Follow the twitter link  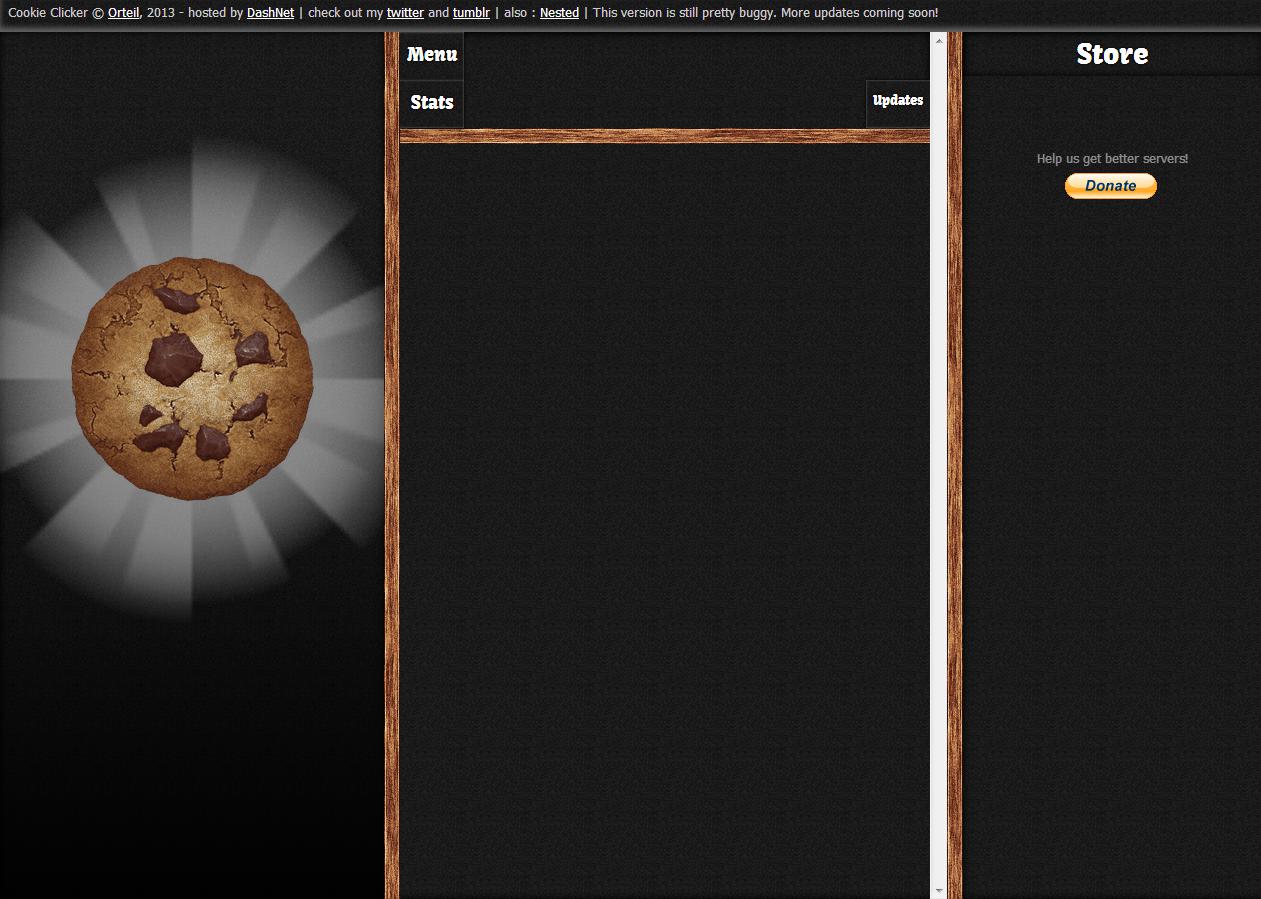tap(405, 13)
